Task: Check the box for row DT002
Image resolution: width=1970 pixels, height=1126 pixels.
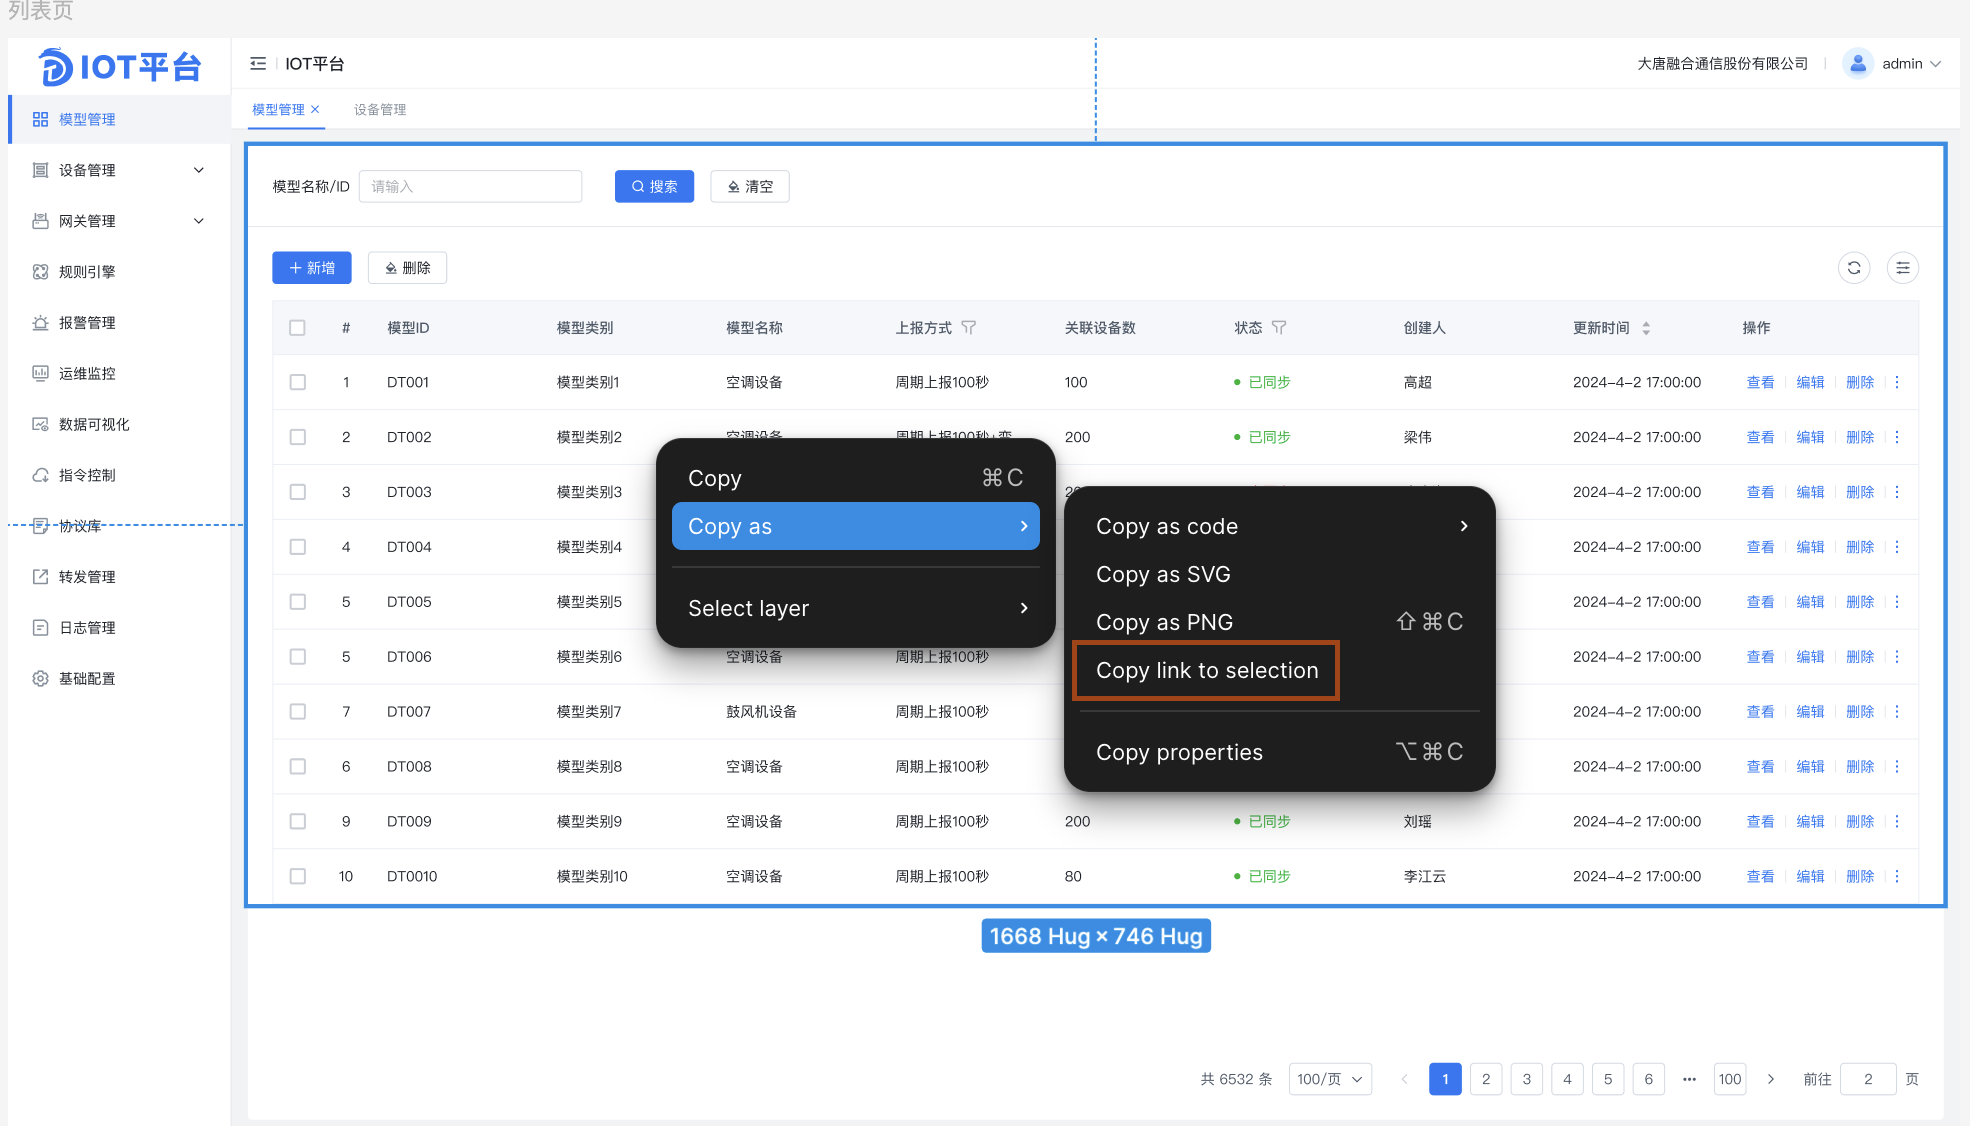Action: (x=297, y=438)
